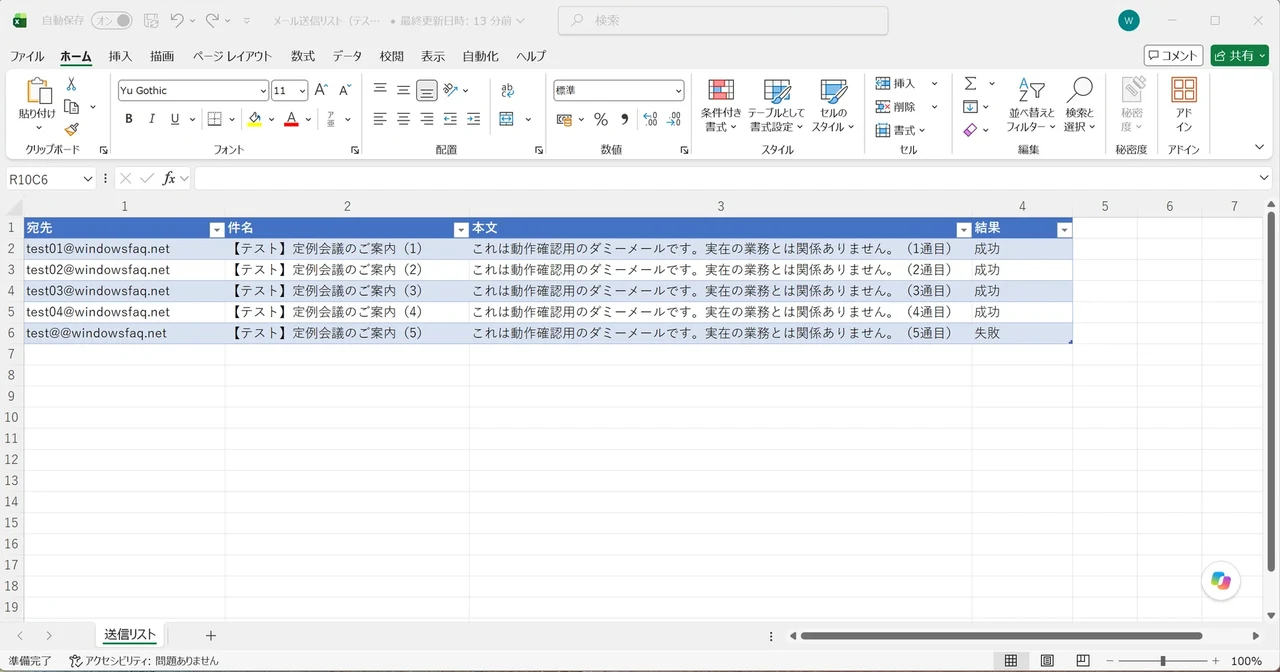
Task: Open the font size 11 dropdown
Action: 303,91
